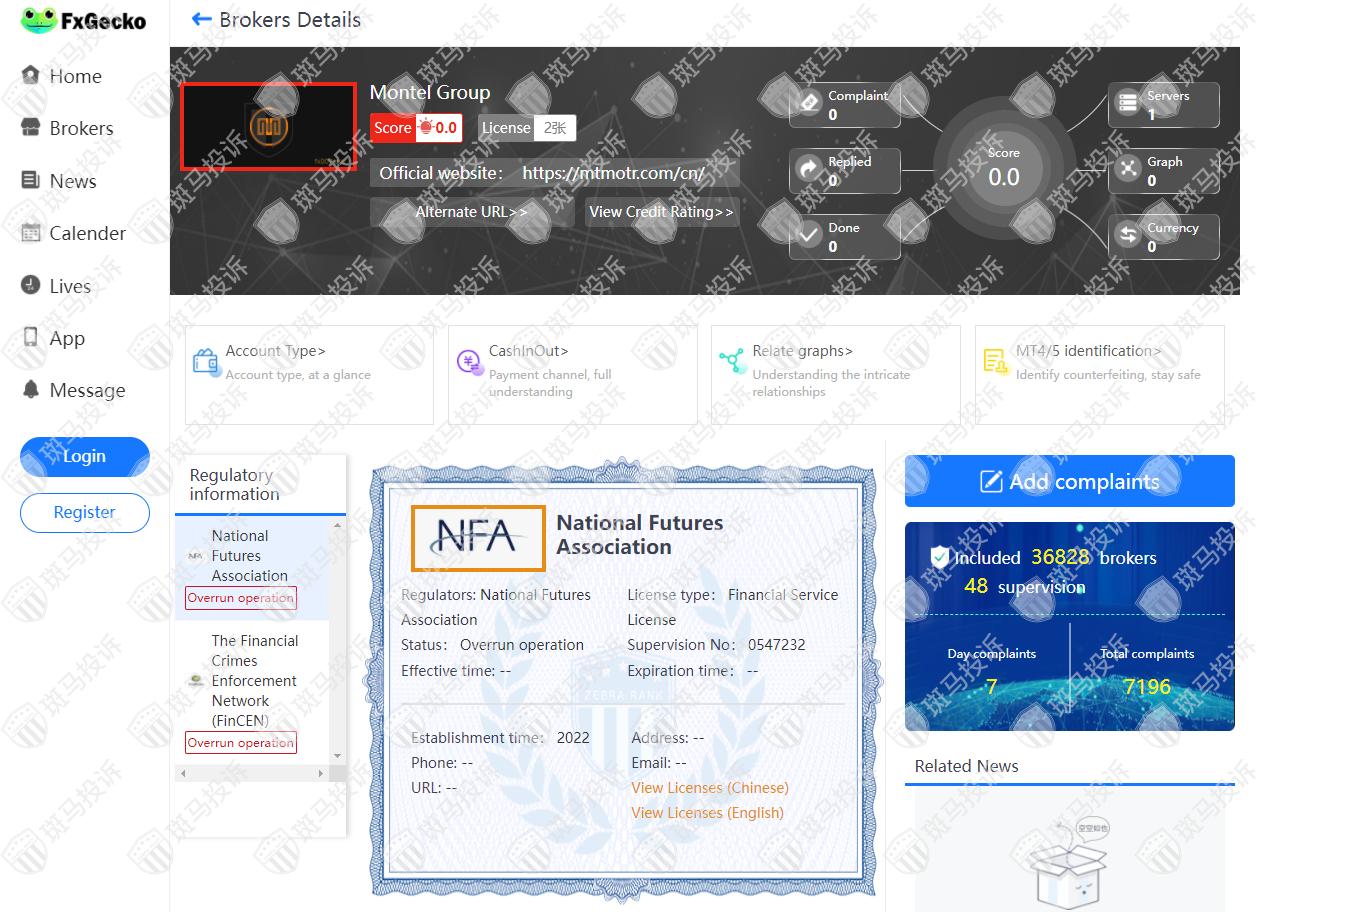Open View Credit Rating details

[661, 212]
